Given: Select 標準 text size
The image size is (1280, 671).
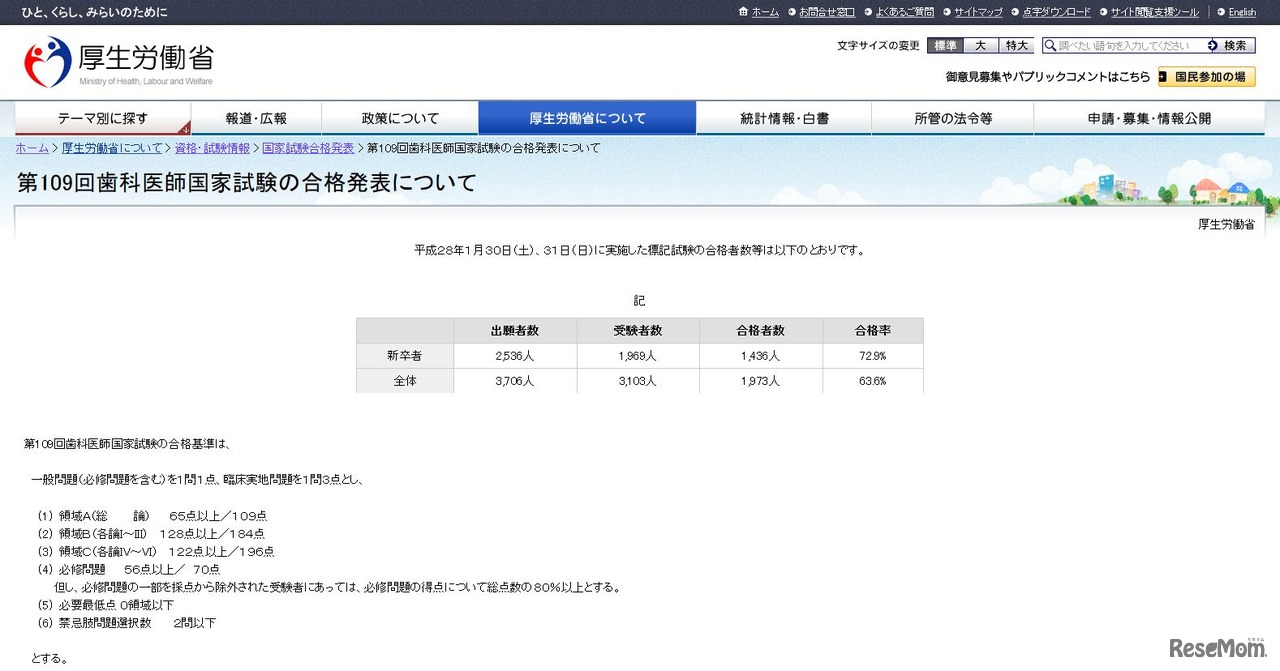Looking at the screenshot, I should (945, 46).
